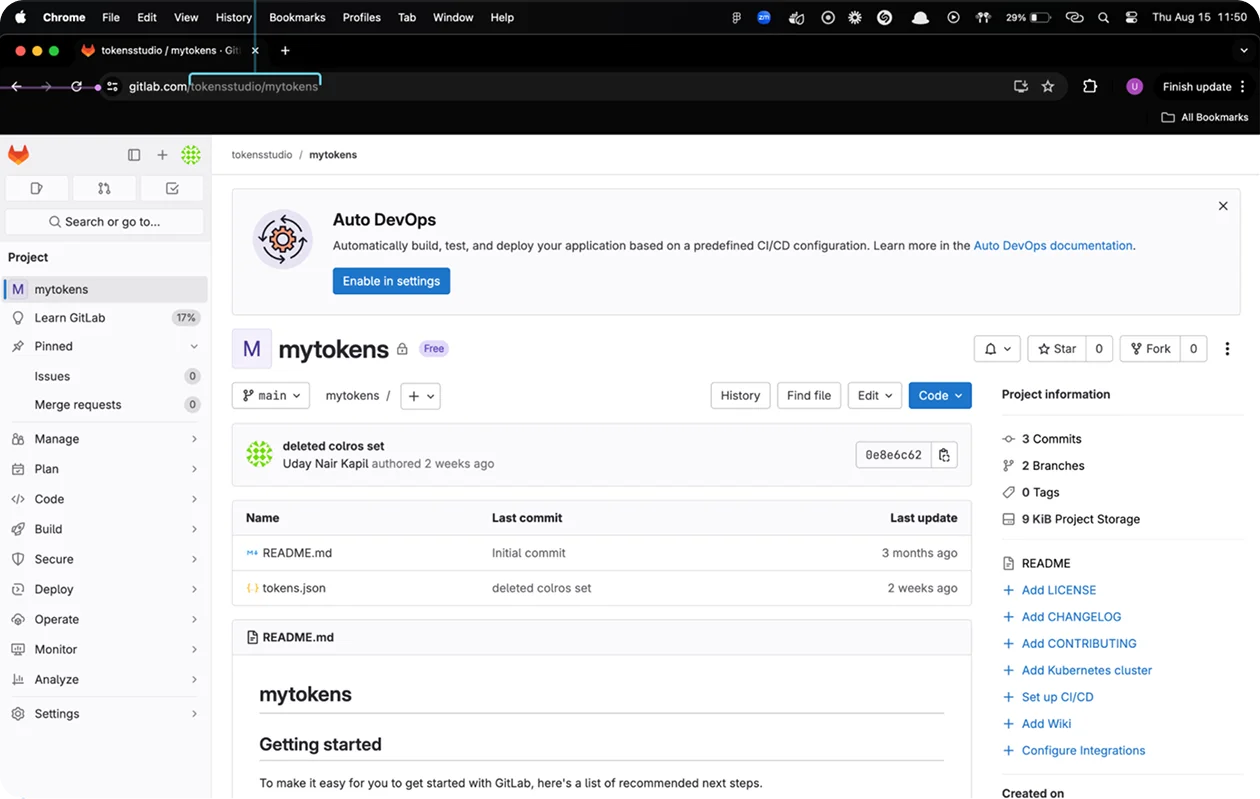Expand the Build sidebar section
Screen dimensions: 1260x799
(x=104, y=529)
